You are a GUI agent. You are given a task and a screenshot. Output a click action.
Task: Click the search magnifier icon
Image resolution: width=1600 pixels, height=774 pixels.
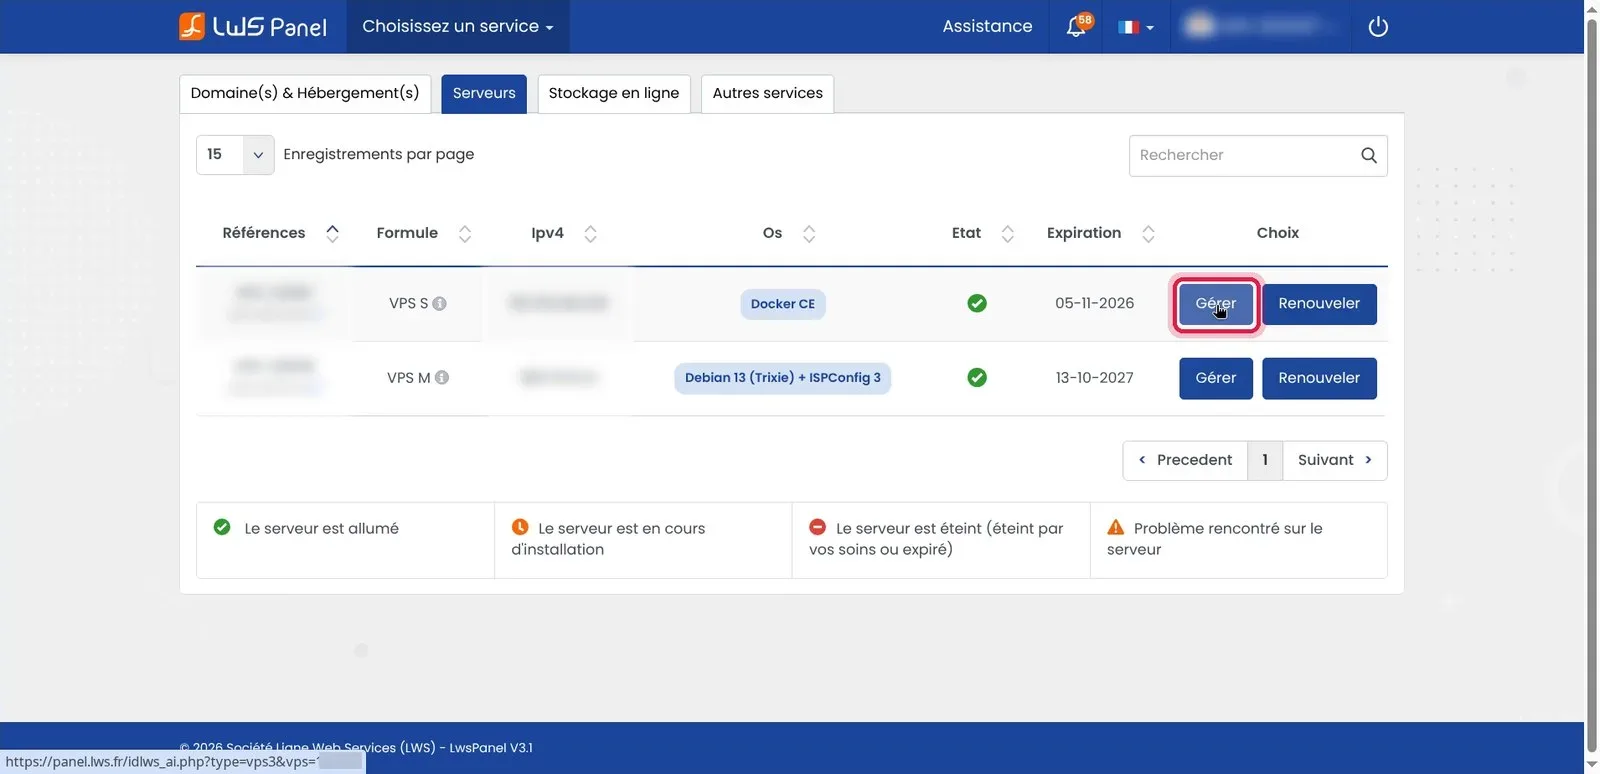tap(1369, 155)
